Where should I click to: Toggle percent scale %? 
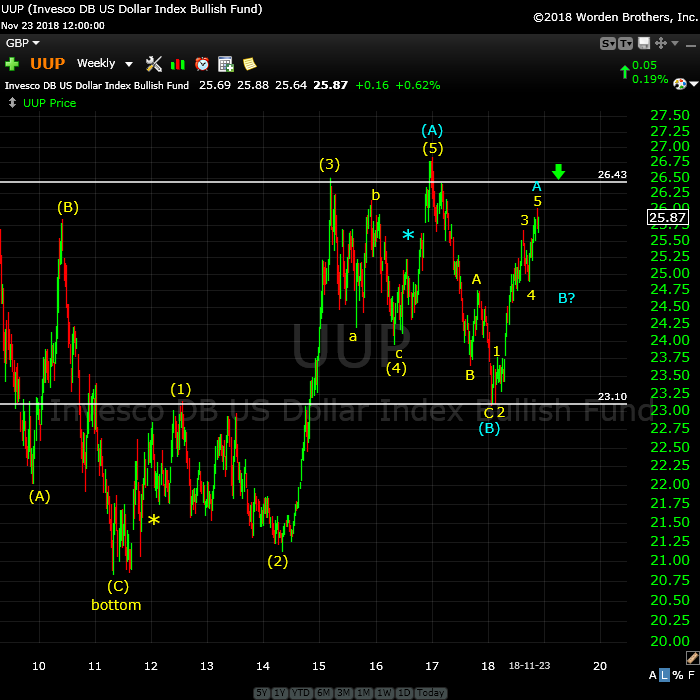(678, 675)
